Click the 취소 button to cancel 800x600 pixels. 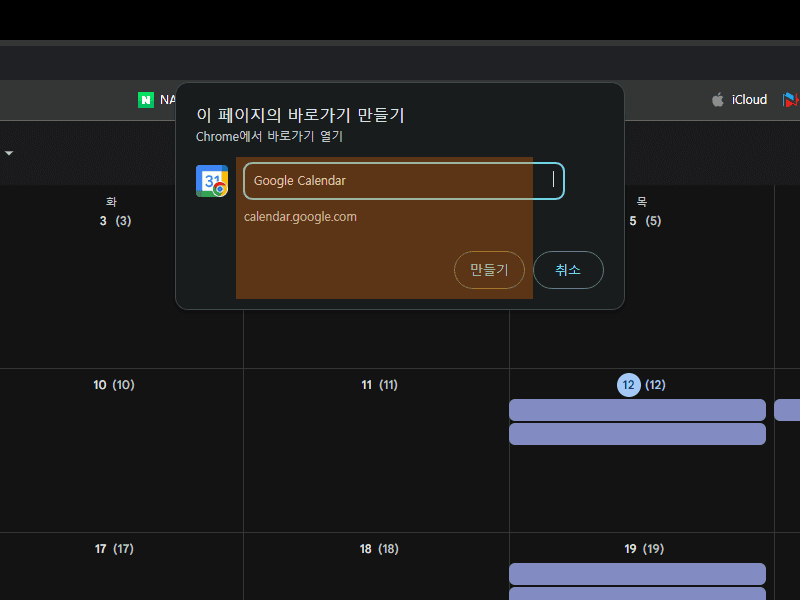(568, 270)
